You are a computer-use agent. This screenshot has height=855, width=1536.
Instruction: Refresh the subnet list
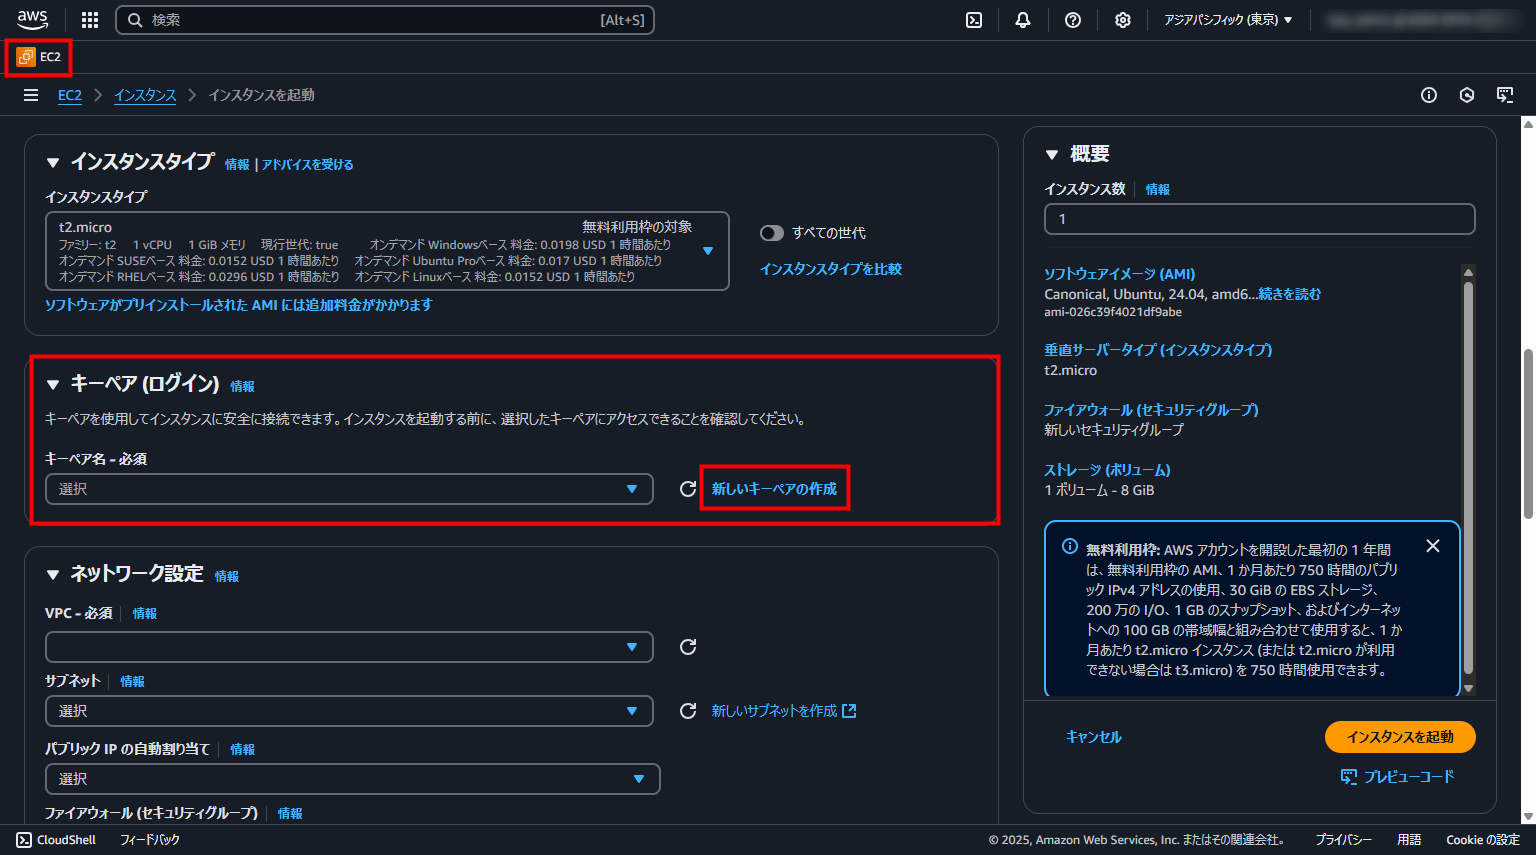click(x=688, y=711)
